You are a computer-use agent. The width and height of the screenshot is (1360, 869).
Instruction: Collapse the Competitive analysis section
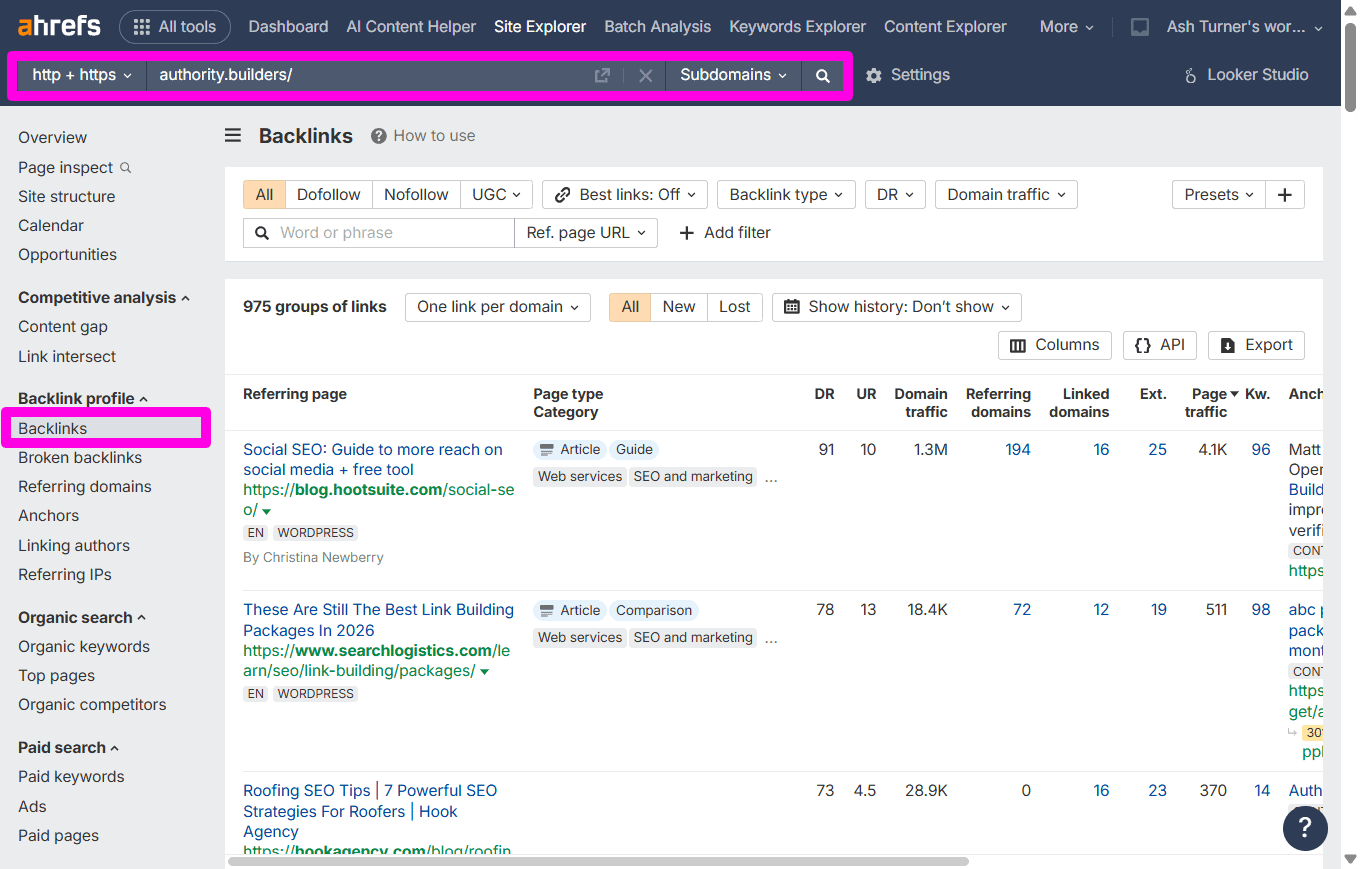(x=104, y=298)
